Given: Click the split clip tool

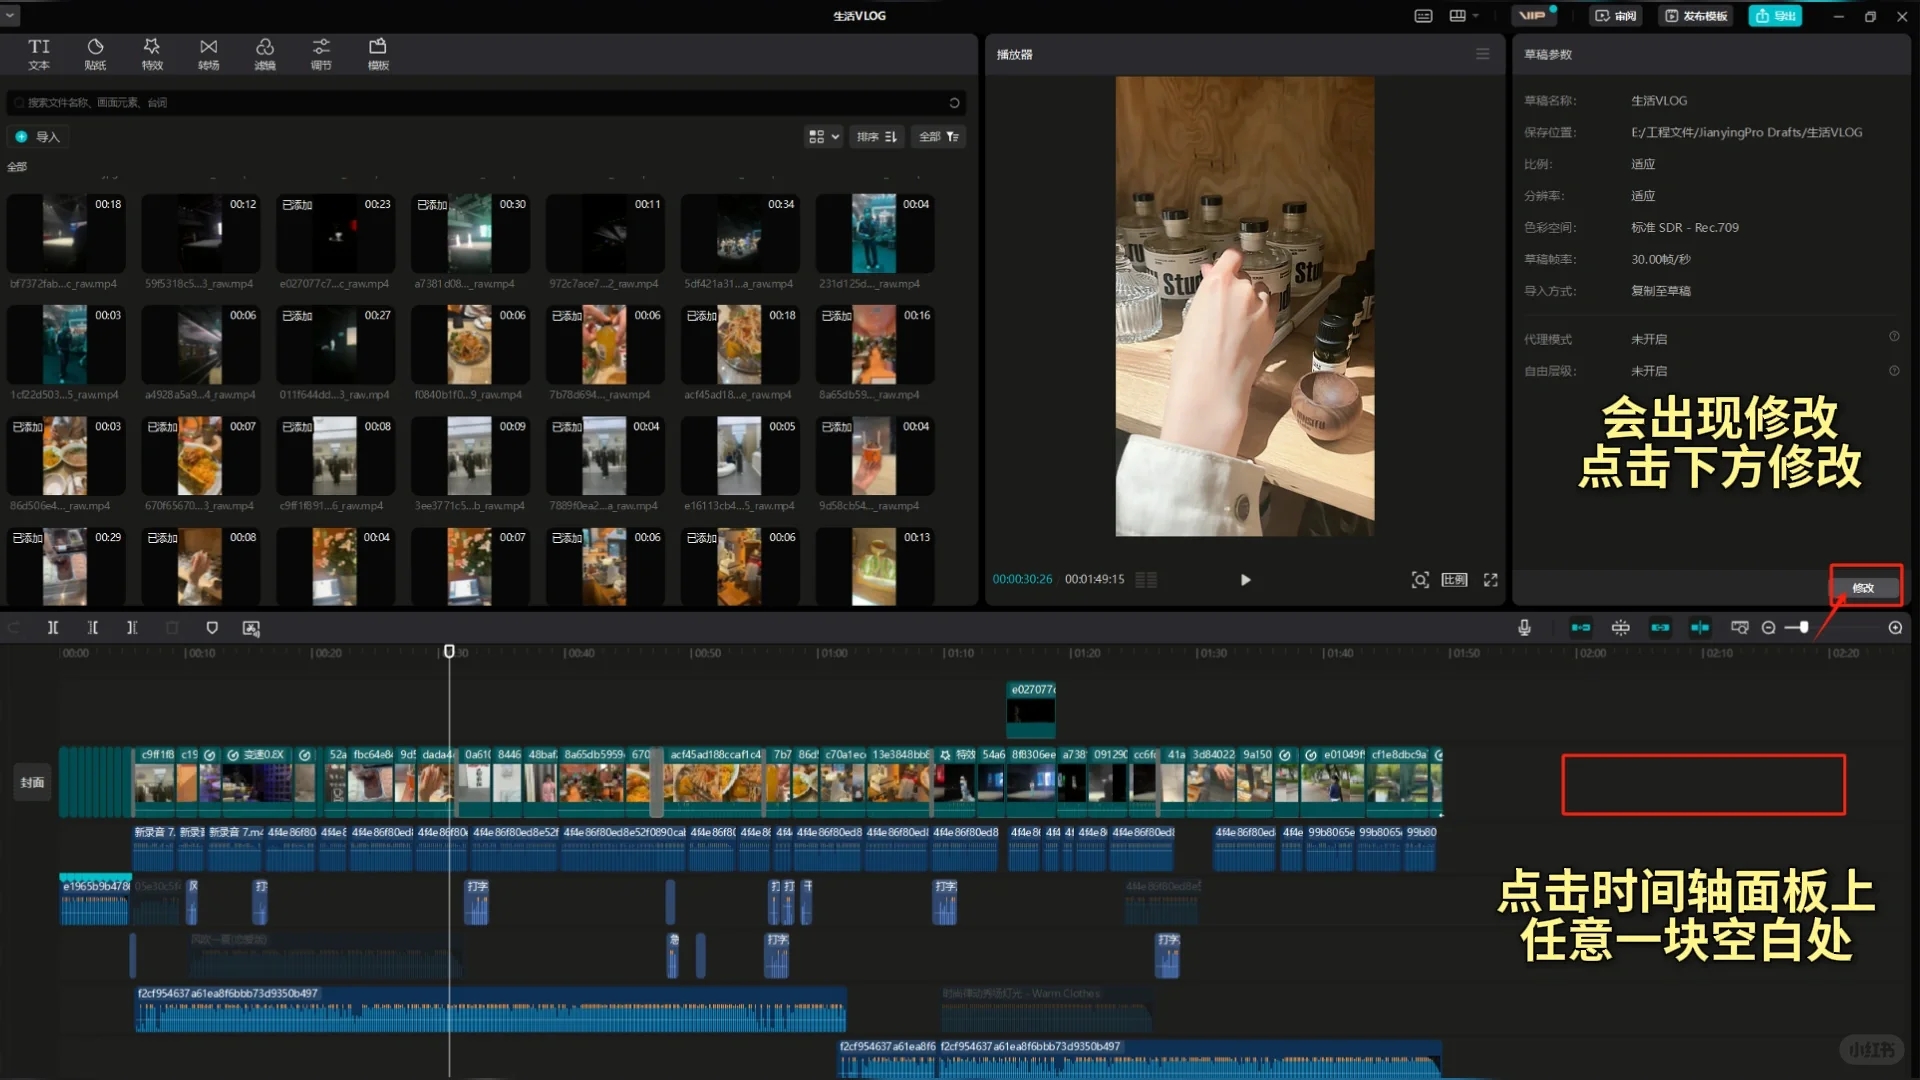Looking at the screenshot, I should (53, 628).
